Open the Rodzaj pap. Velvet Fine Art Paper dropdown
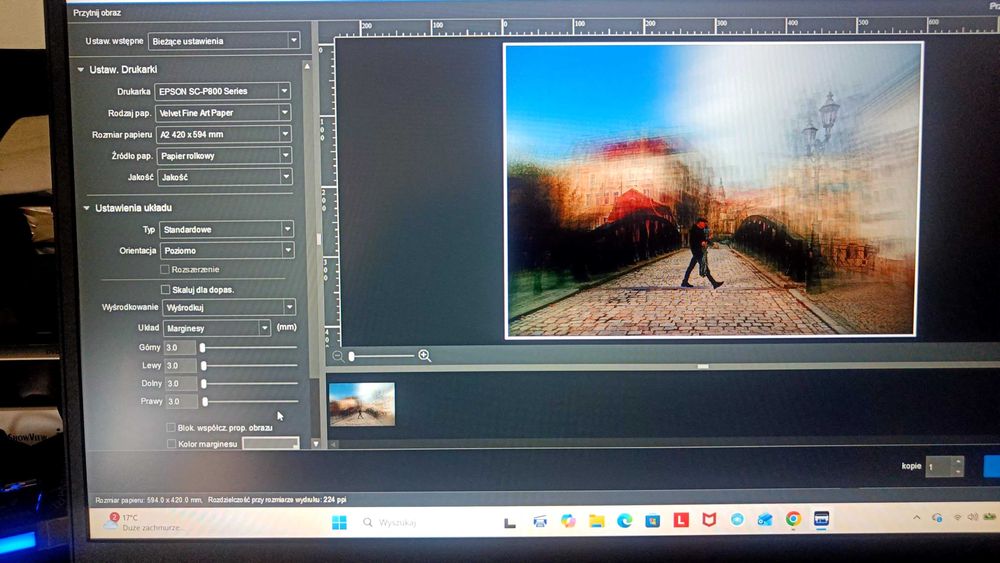 tap(223, 113)
